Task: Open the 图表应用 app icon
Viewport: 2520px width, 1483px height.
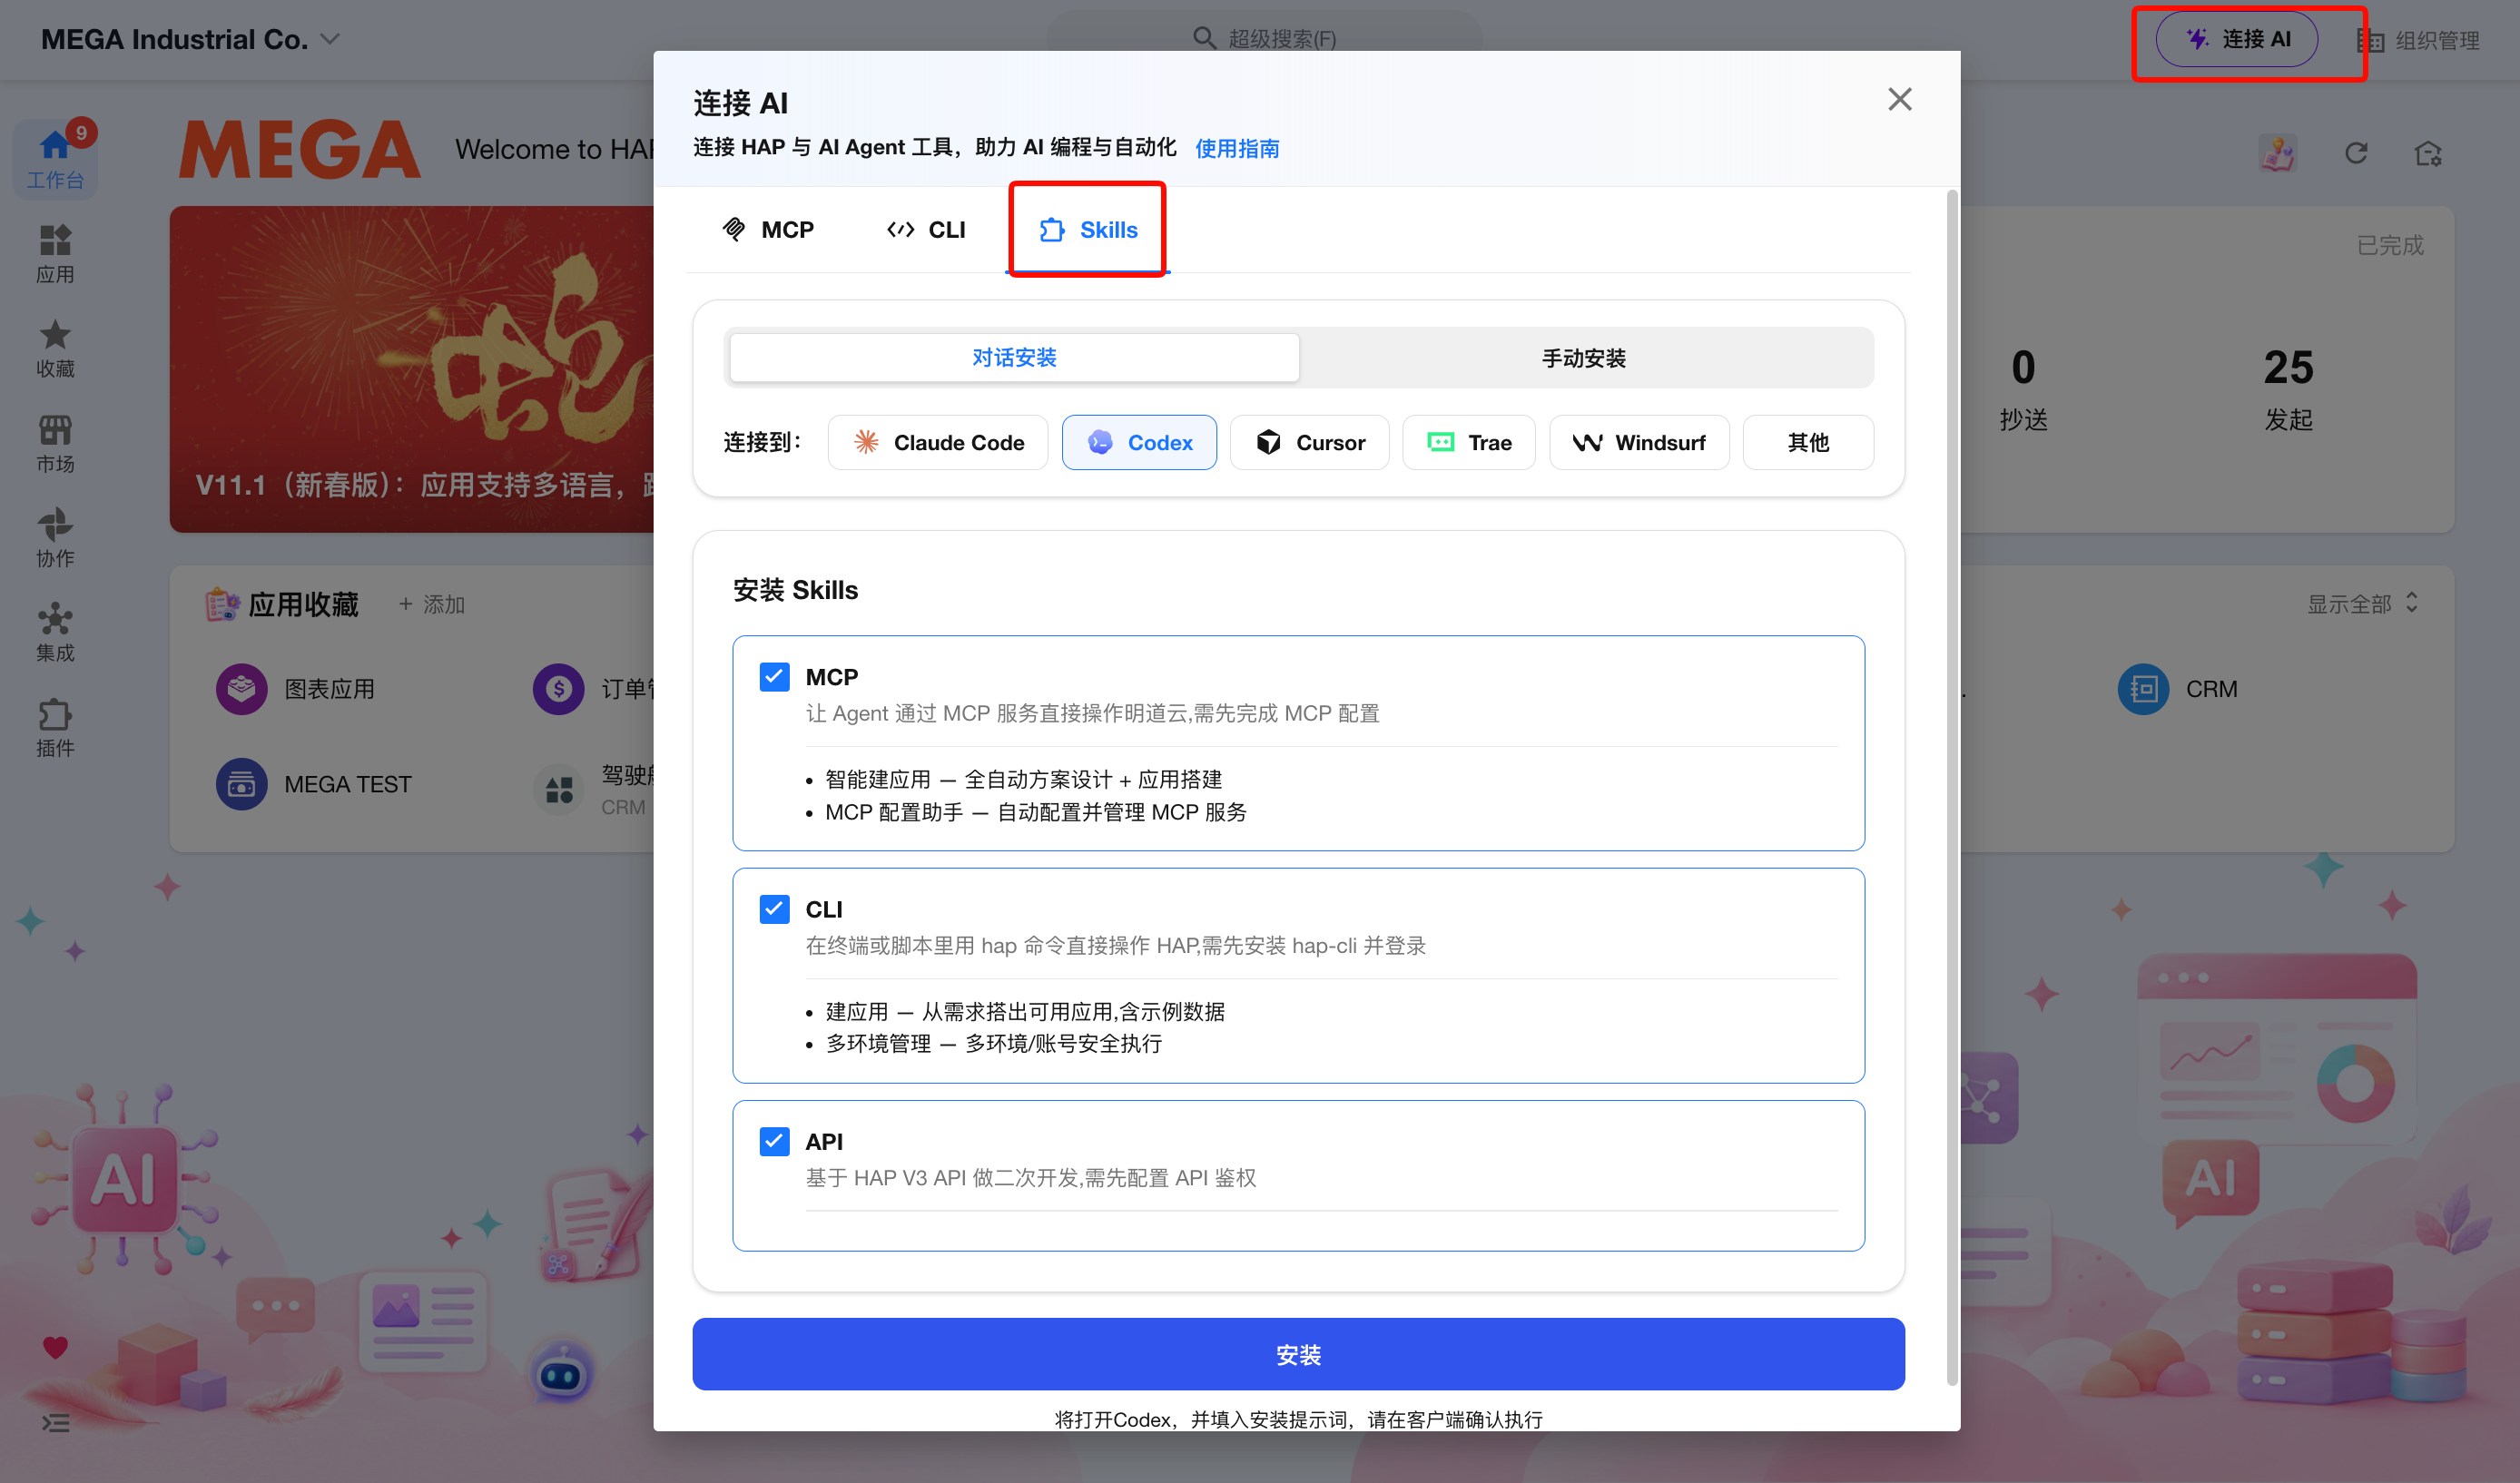Action: [x=241, y=689]
